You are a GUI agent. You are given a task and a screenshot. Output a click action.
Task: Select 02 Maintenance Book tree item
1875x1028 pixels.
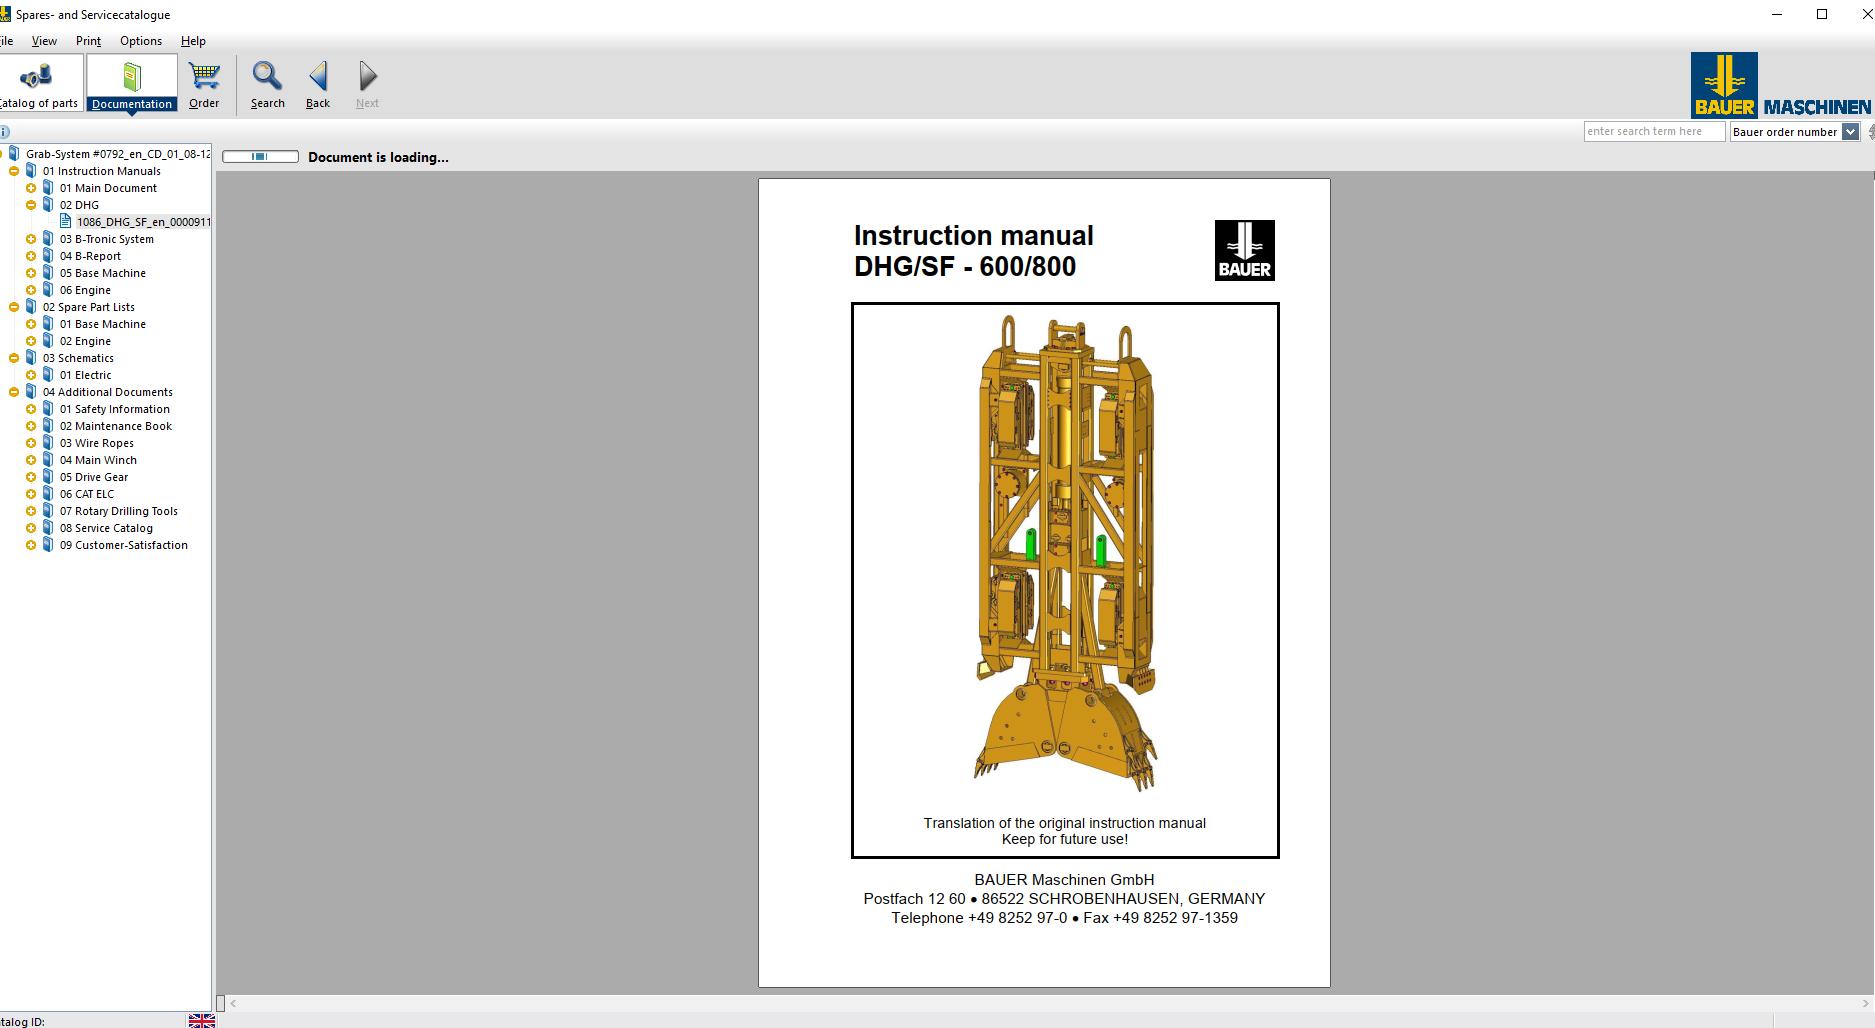[116, 426]
